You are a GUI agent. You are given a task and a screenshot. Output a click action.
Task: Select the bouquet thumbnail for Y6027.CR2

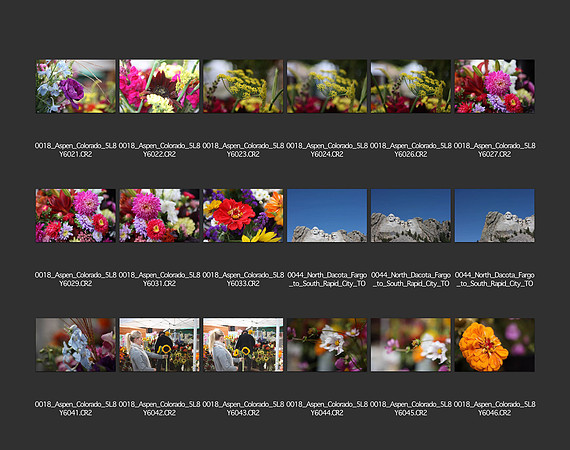click(x=494, y=86)
